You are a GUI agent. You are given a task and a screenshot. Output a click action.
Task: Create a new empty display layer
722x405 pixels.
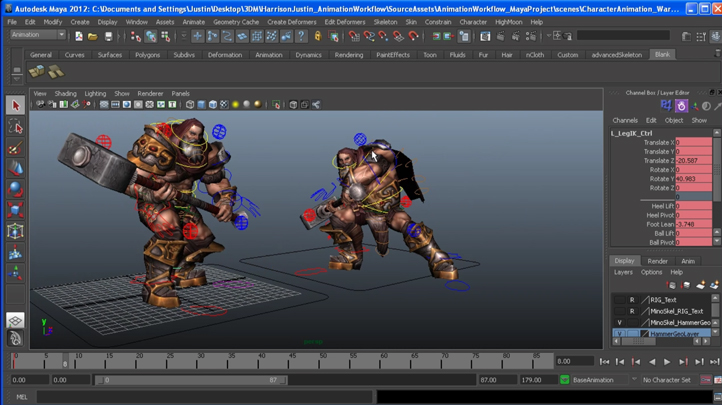700,286
